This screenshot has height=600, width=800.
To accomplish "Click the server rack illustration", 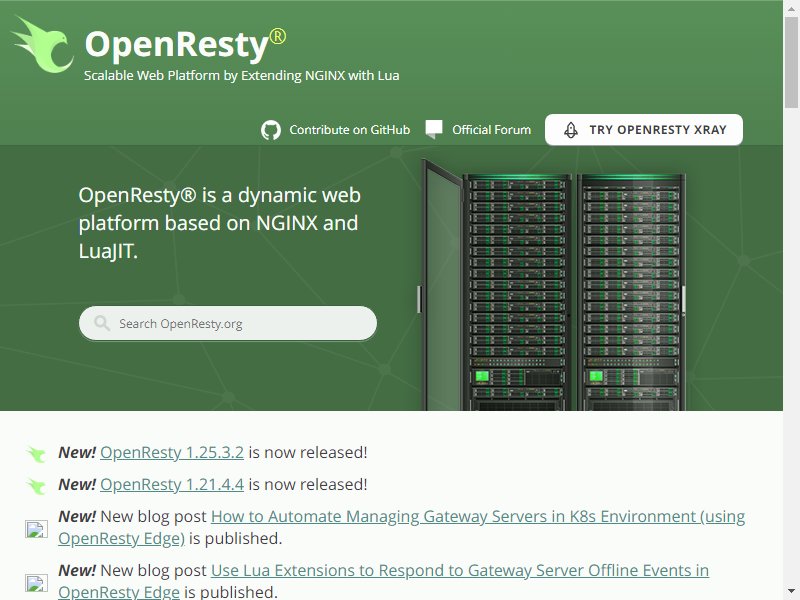I will (x=552, y=285).
